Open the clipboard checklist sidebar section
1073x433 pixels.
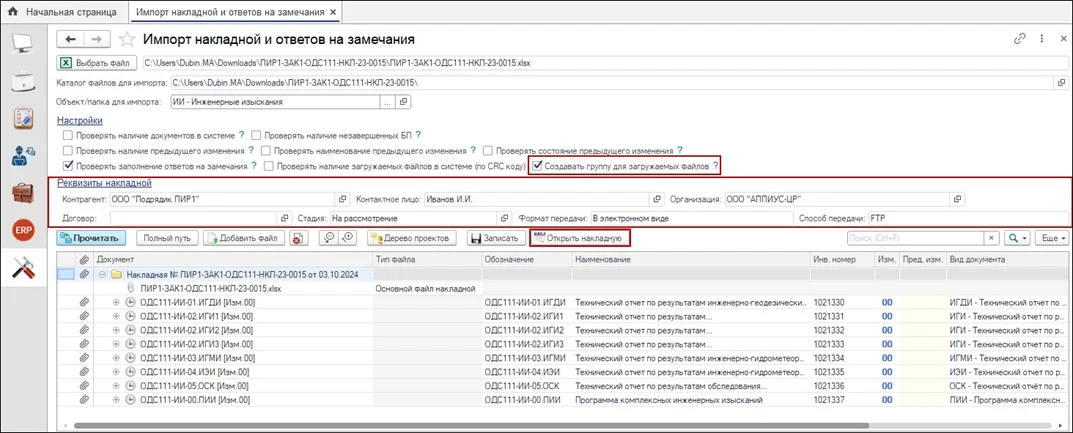22,118
